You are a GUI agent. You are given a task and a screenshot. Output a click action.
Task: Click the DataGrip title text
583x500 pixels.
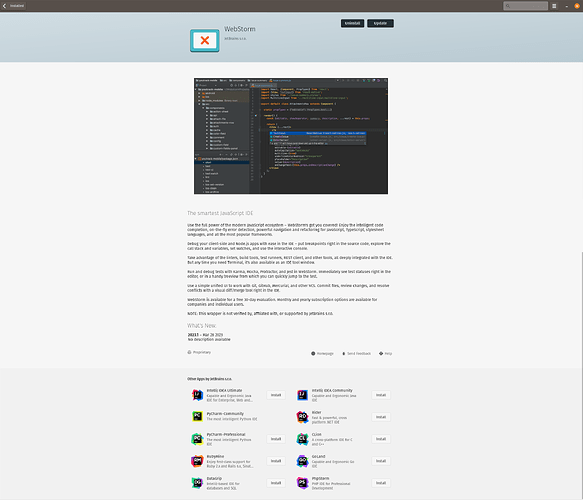[x=214, y=478]
